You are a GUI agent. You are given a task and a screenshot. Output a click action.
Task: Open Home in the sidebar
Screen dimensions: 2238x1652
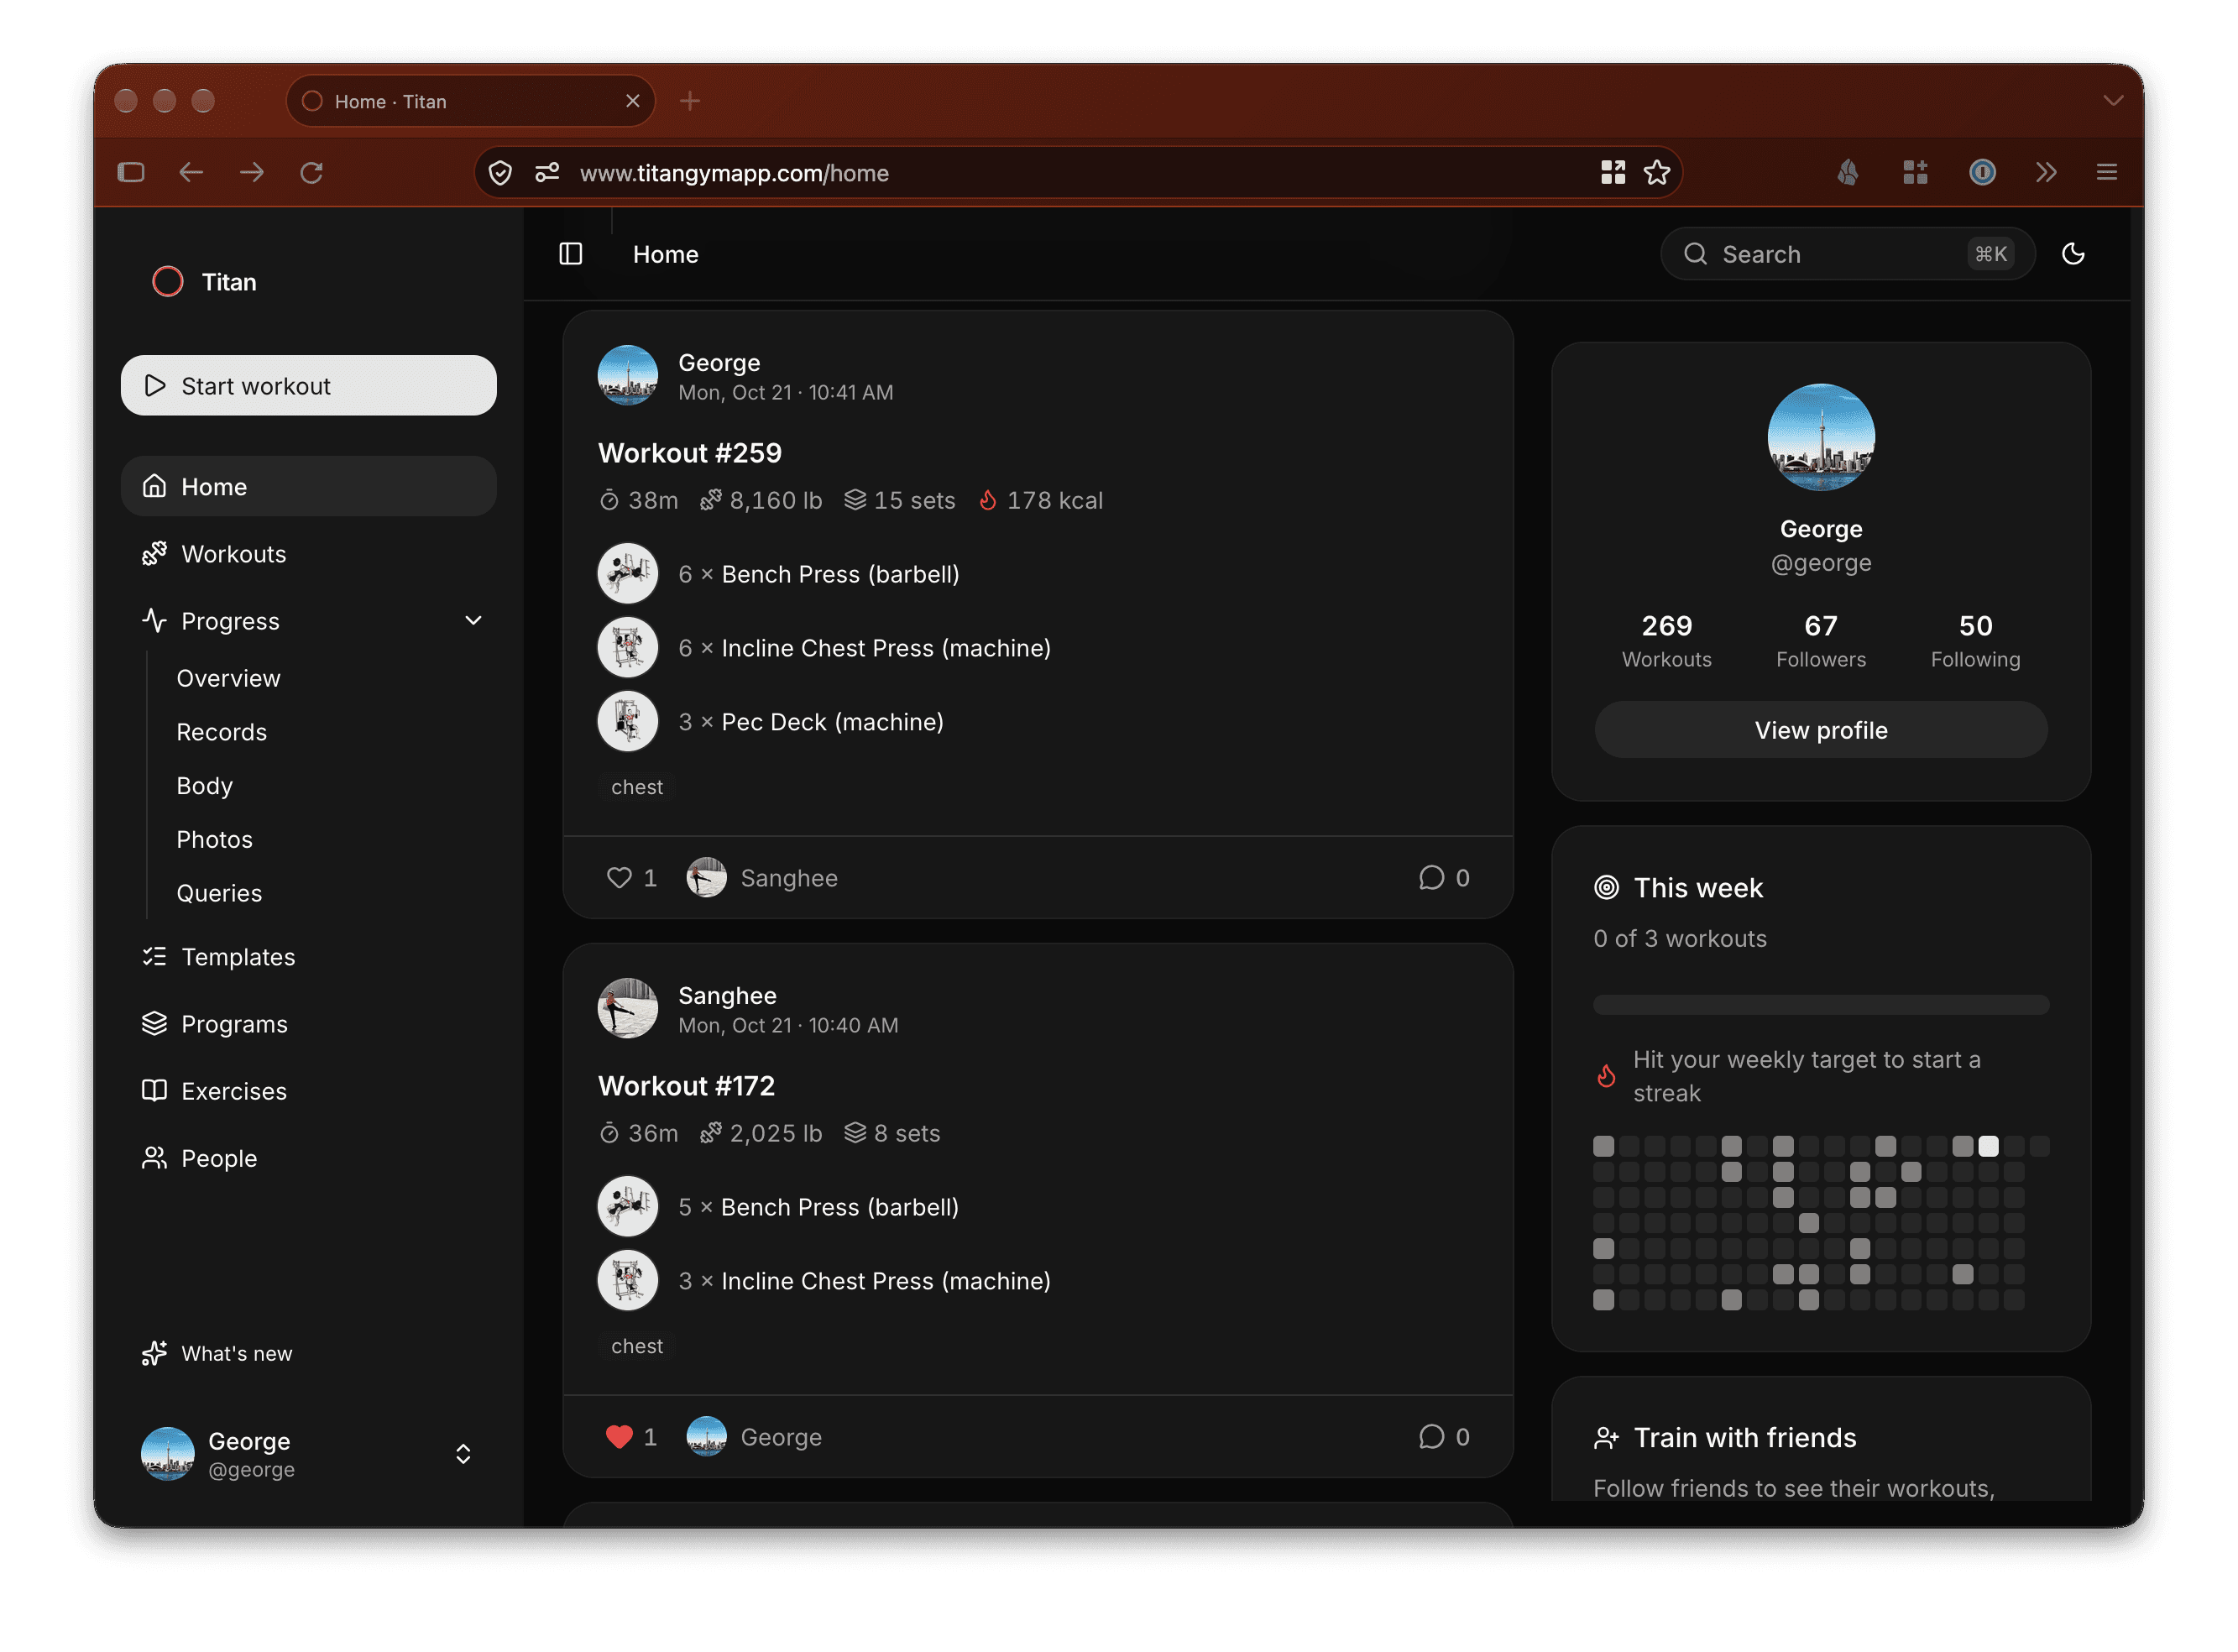click(x=308, y=487)
